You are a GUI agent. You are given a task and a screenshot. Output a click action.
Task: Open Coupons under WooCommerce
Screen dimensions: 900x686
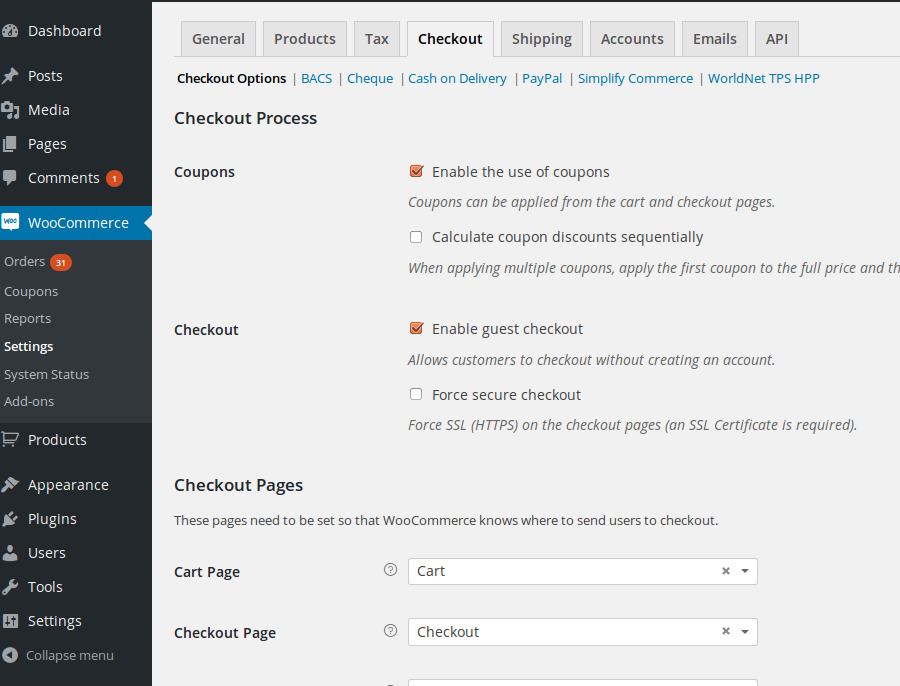click(x=31, y=292)
